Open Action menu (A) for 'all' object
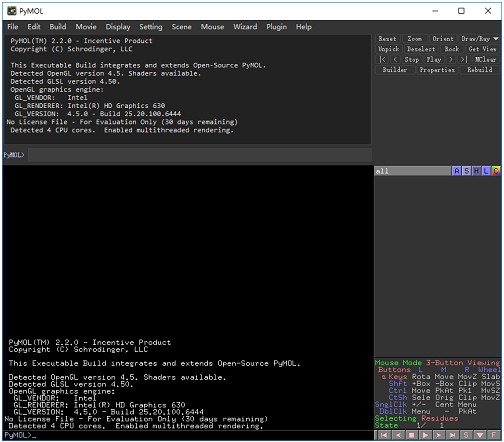Screen dimensions: 504x442 click(x=457, y=171)
